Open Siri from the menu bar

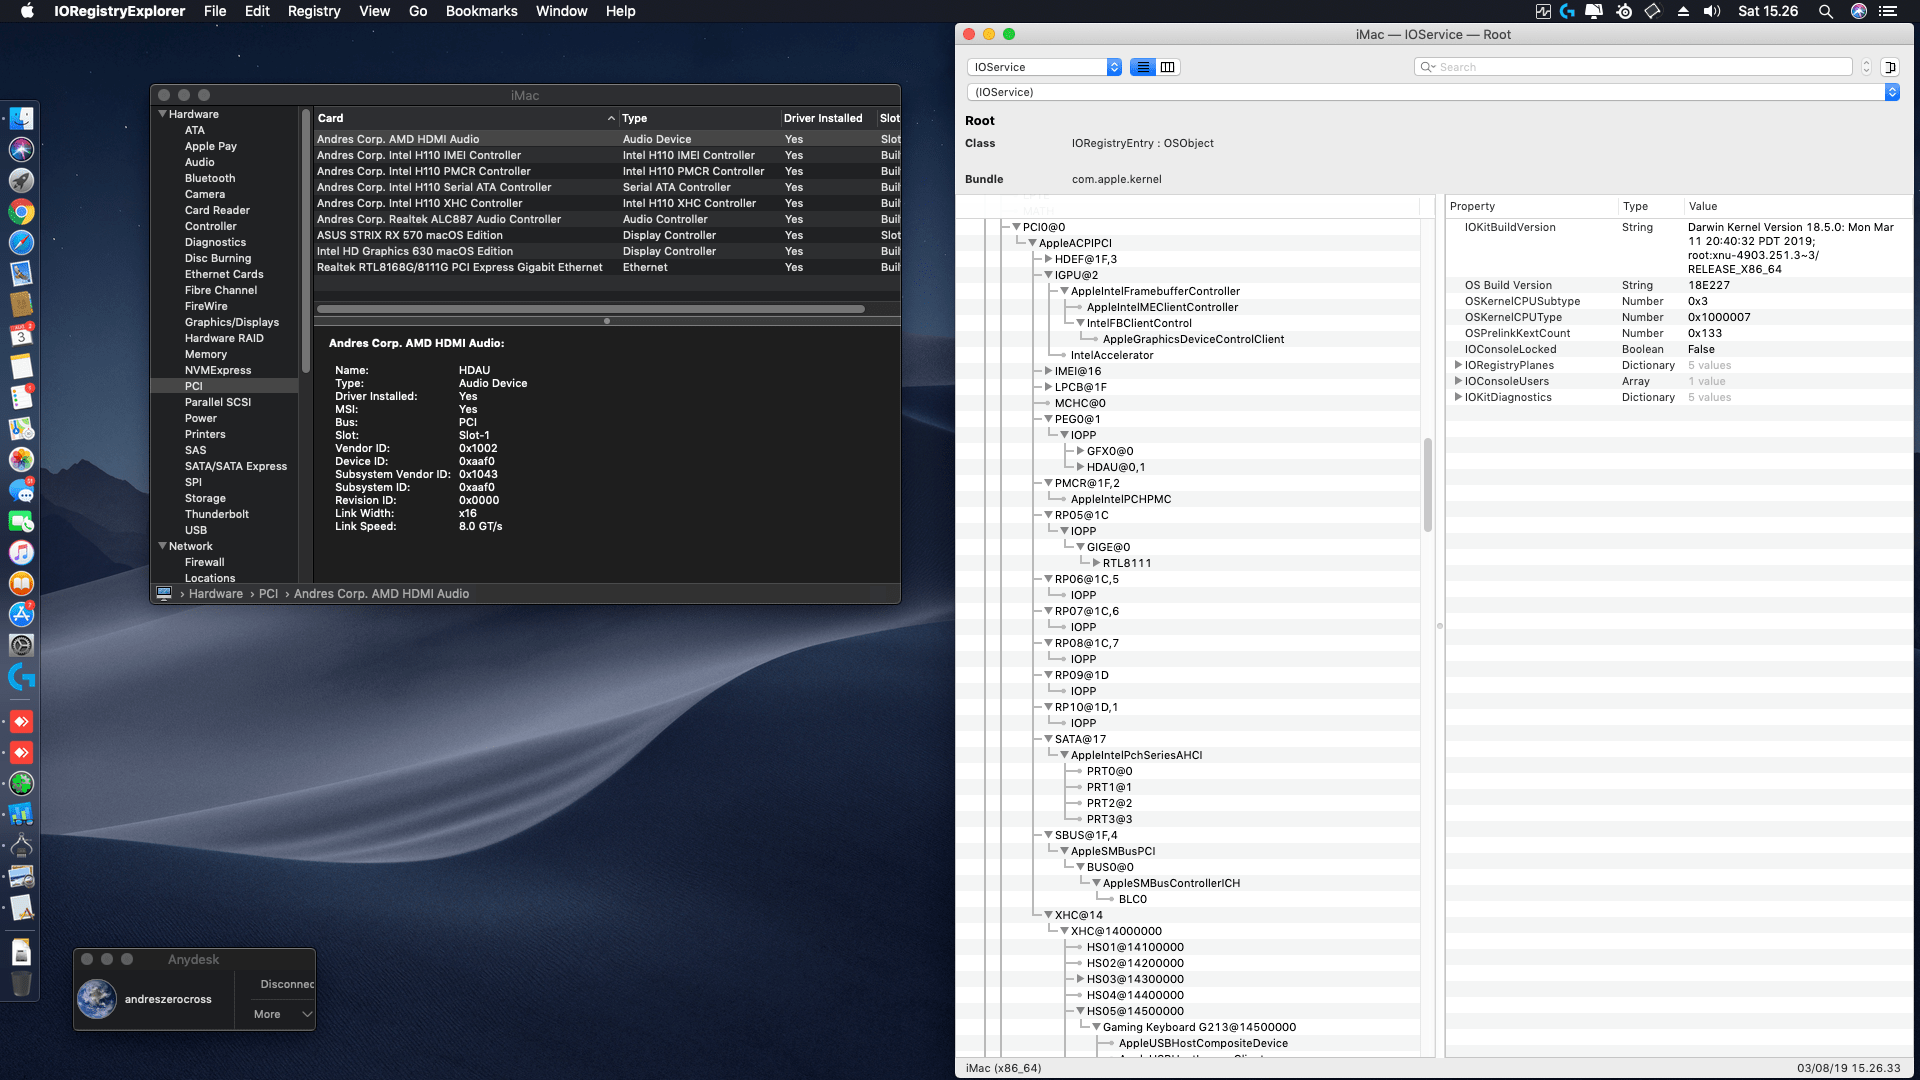pyautogui.click(x=1858, y=11)
